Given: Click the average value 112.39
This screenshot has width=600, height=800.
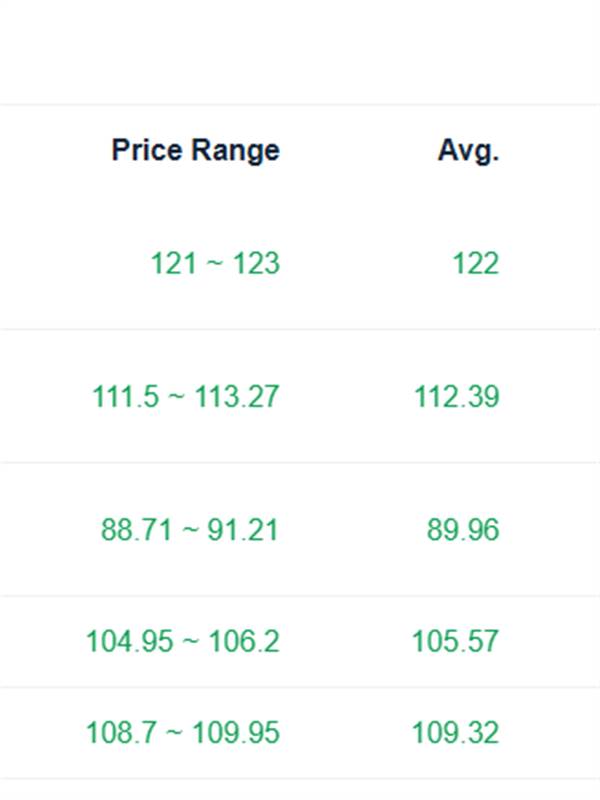Looking at the screenshot, I should pyautogui.click(x=456, y=397).
